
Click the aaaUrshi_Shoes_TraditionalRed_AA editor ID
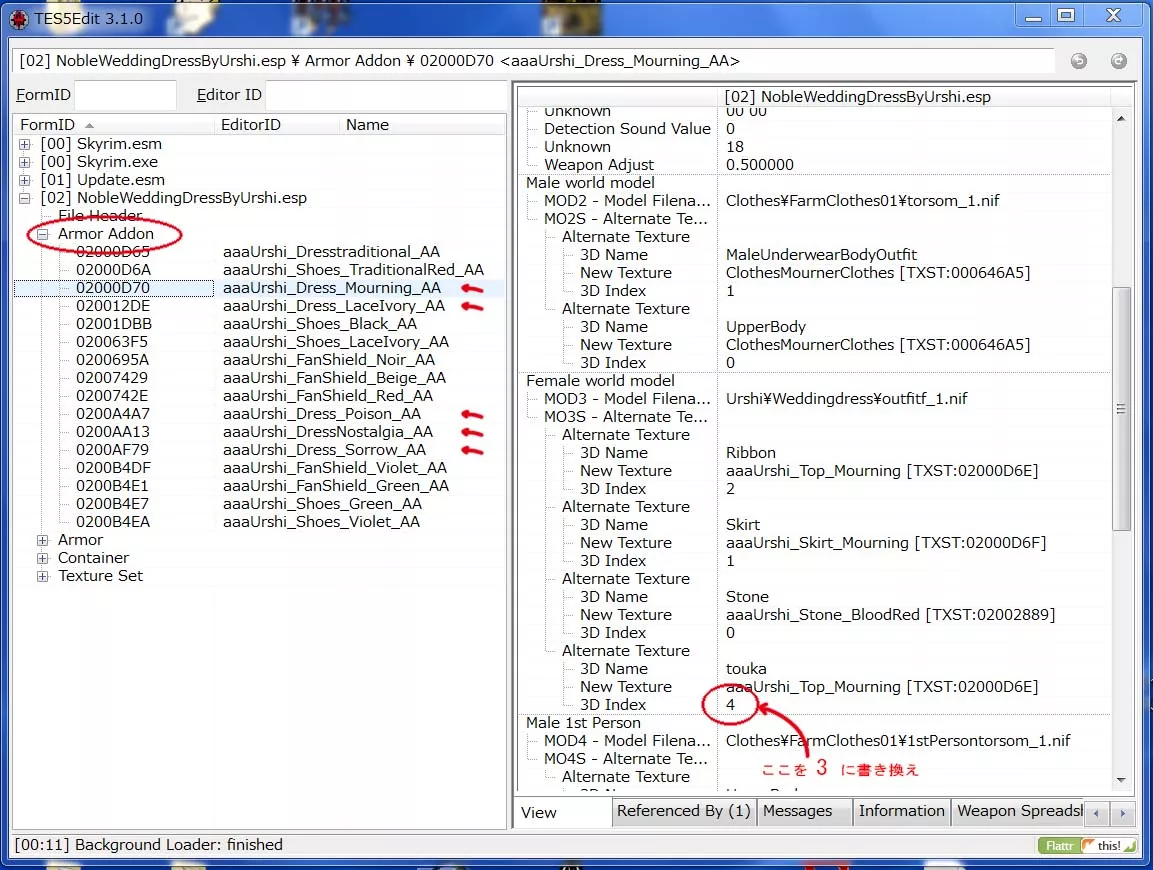click(x=353, y=270)
